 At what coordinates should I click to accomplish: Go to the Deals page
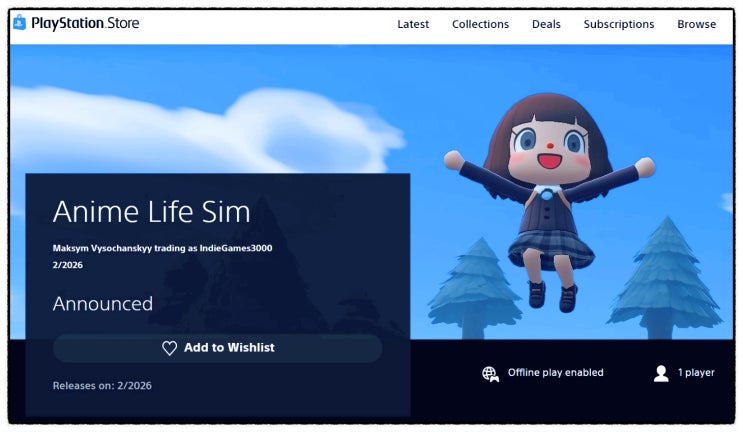coord(546,24)
